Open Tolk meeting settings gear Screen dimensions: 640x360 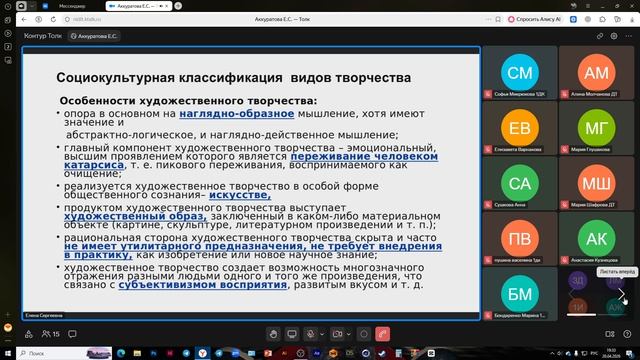click(x=614, y=36)
